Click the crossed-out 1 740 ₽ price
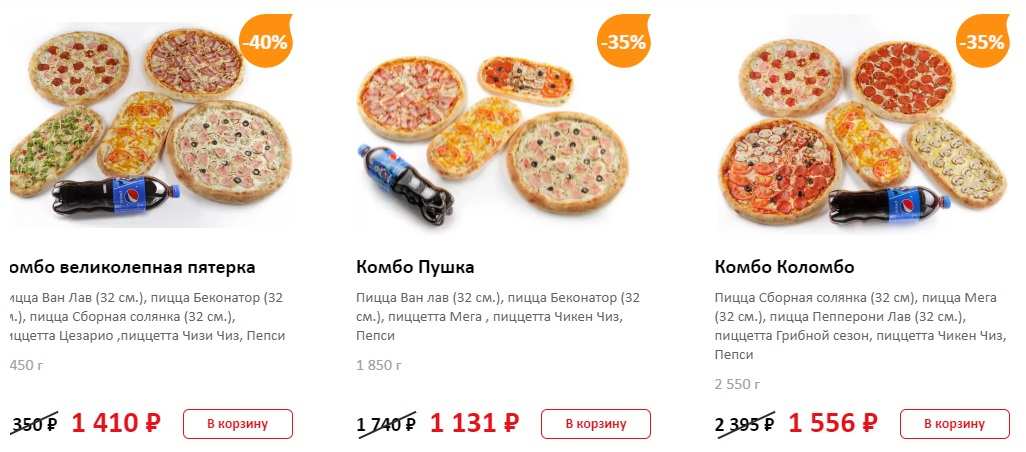Screen dimensions: 1026x452 [386, 424]
